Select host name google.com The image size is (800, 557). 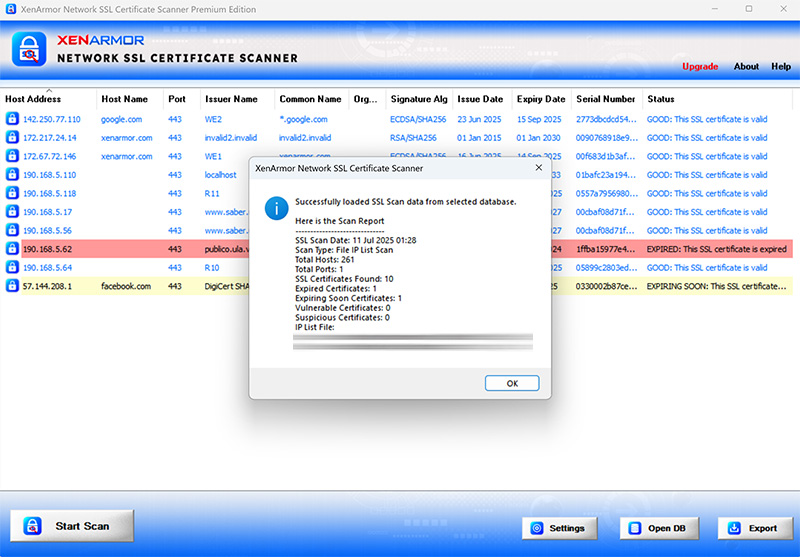[121, 119]
